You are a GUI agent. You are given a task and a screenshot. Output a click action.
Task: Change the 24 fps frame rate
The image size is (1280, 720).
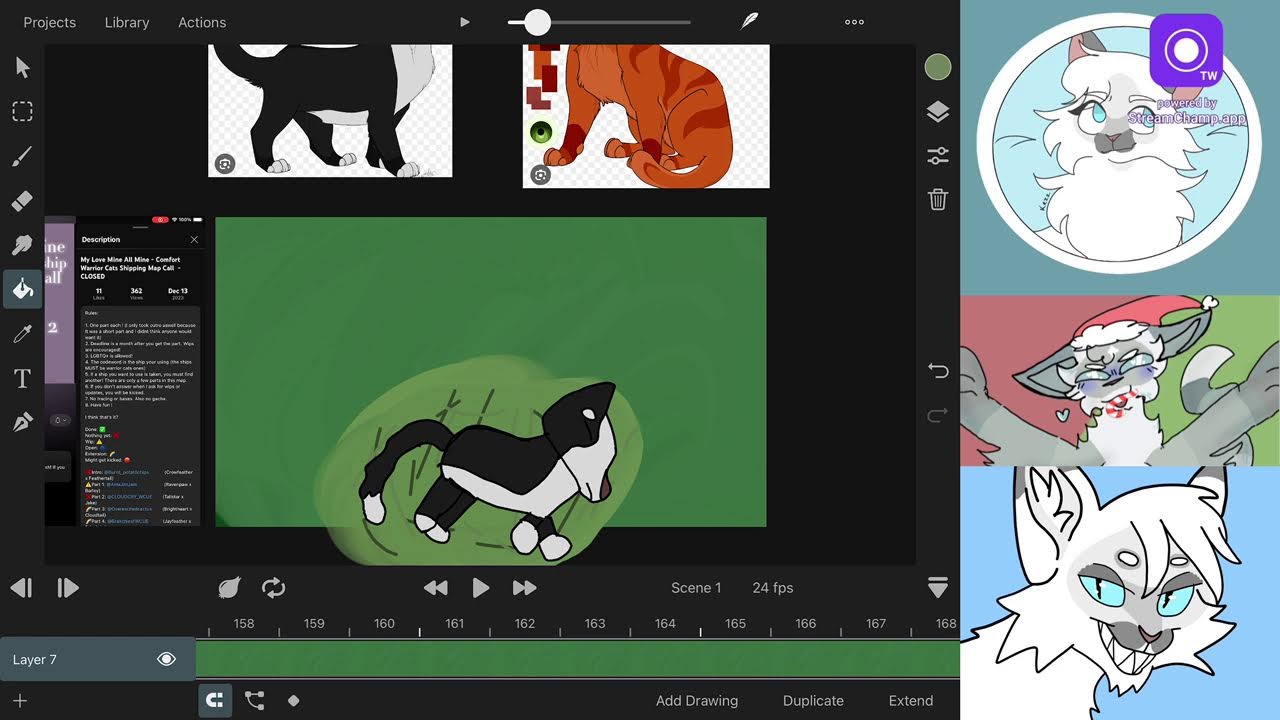(x=773, y=588)
